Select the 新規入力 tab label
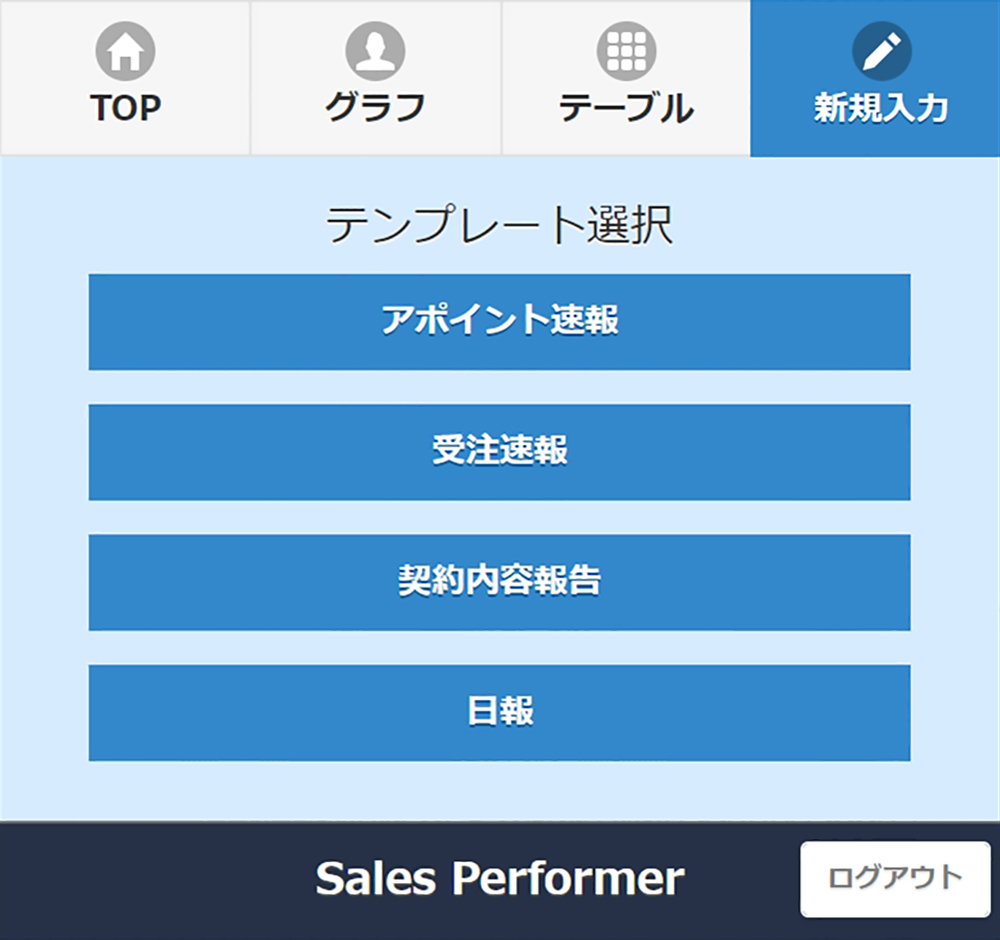This screenshot has width=1000, height=940. (x=881, y=108)
